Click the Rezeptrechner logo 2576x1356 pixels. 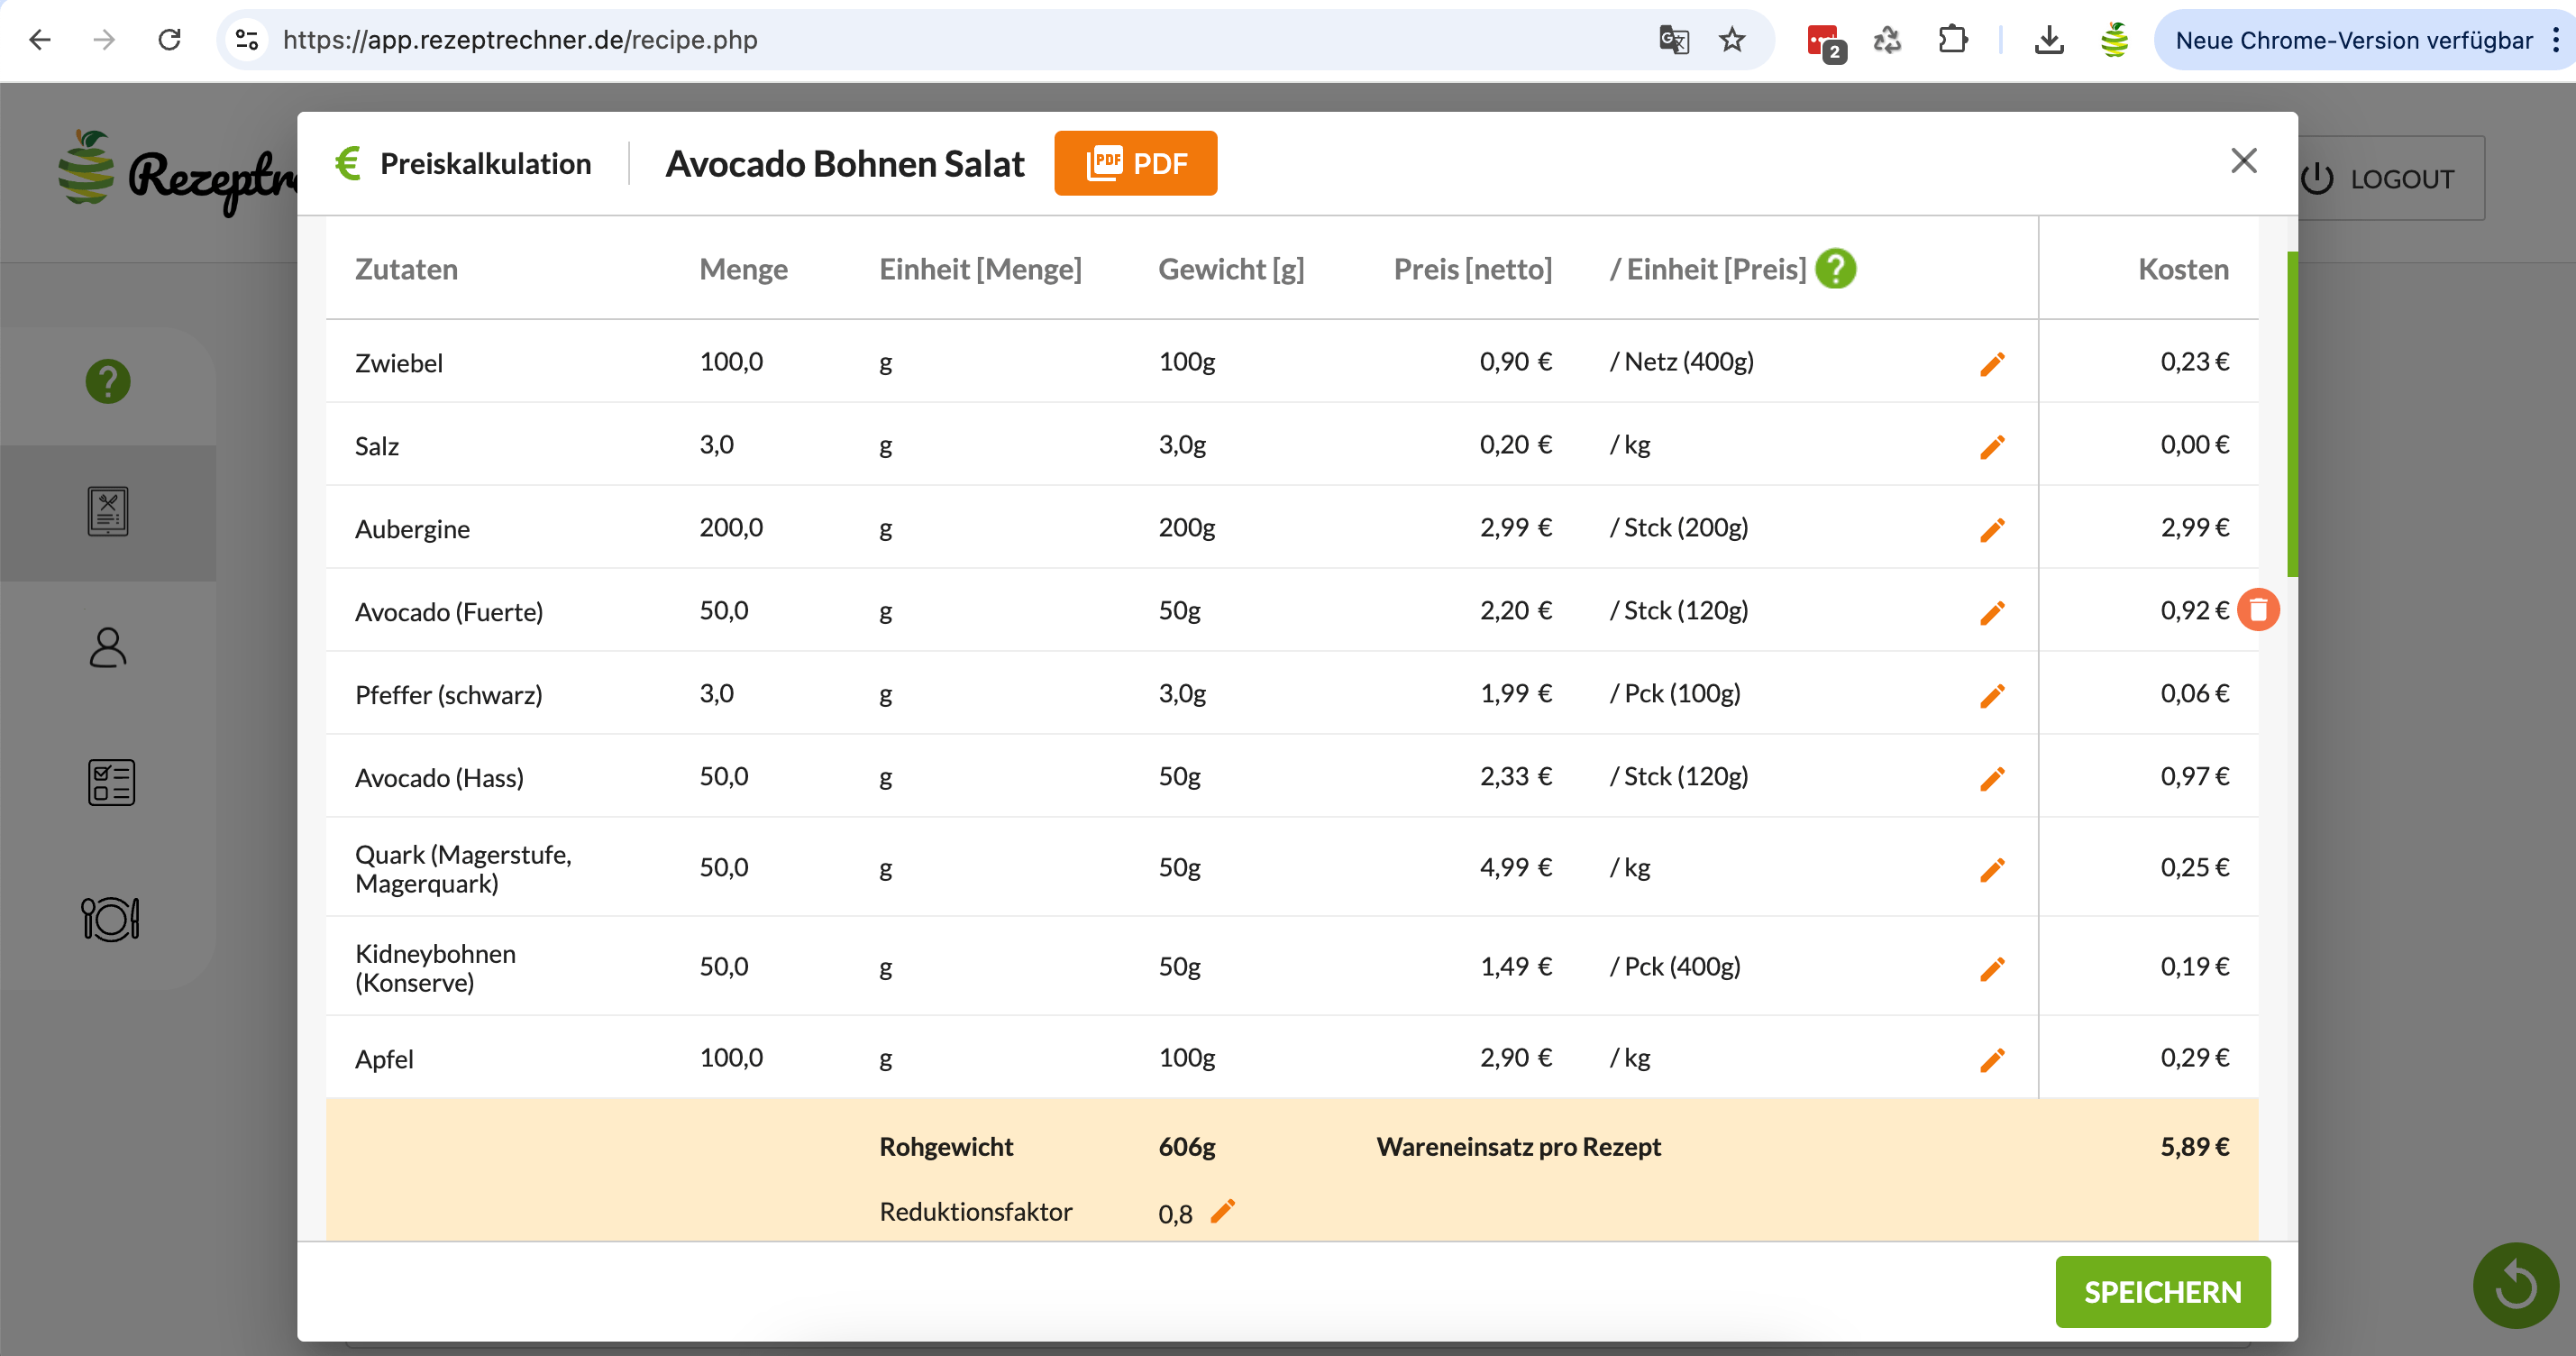tap(178, 172)
